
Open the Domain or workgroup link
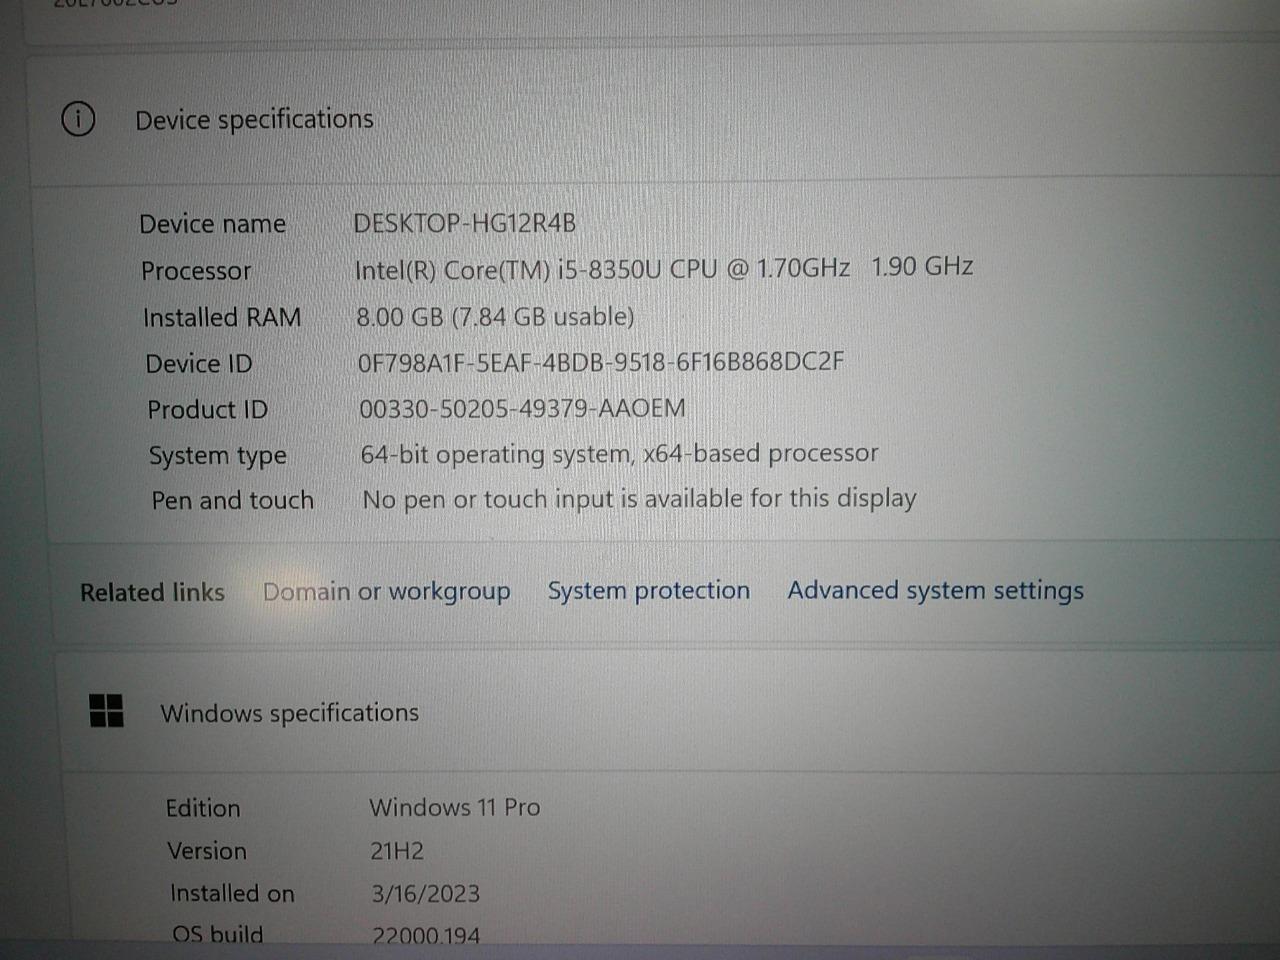(386, 592)
